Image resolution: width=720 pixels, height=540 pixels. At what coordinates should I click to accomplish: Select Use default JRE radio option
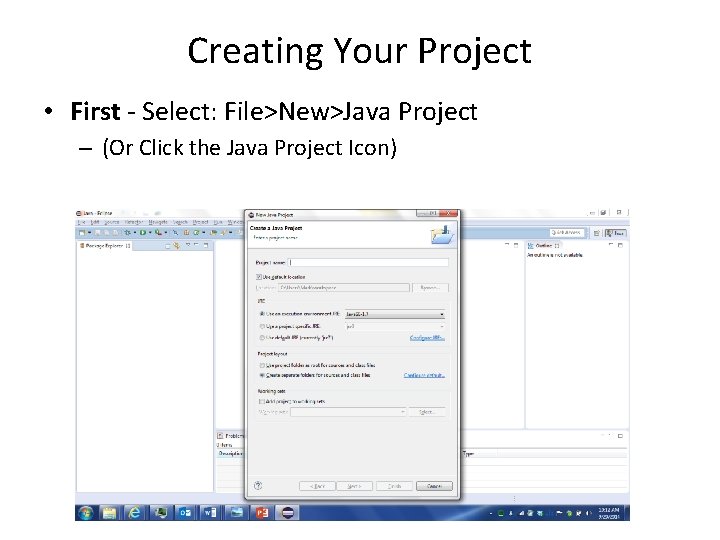pyautogui.click(x=262, y=338)
